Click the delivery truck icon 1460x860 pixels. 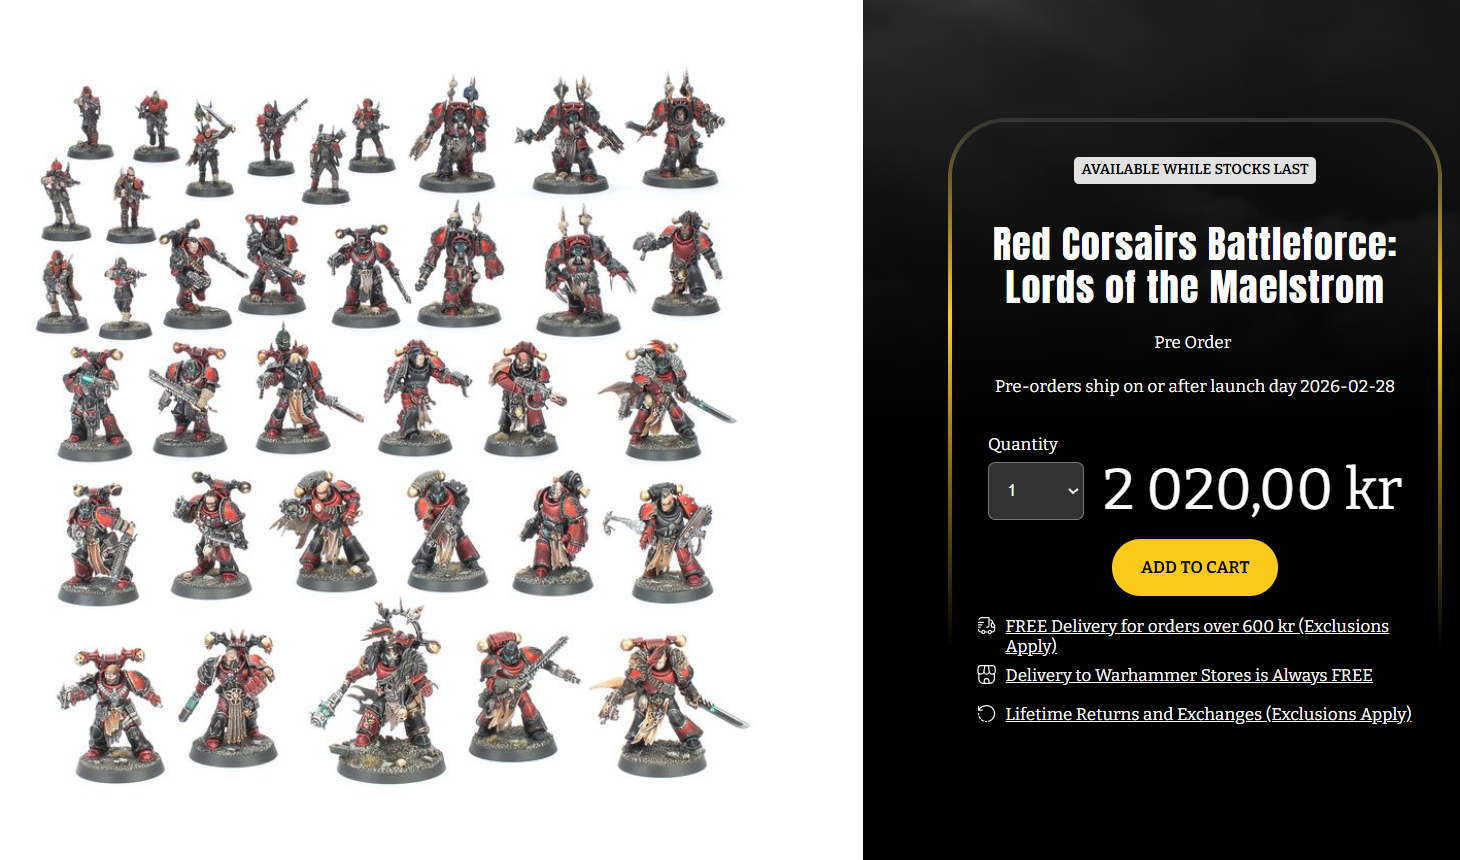pyautogui.click(x=986, y=626)
